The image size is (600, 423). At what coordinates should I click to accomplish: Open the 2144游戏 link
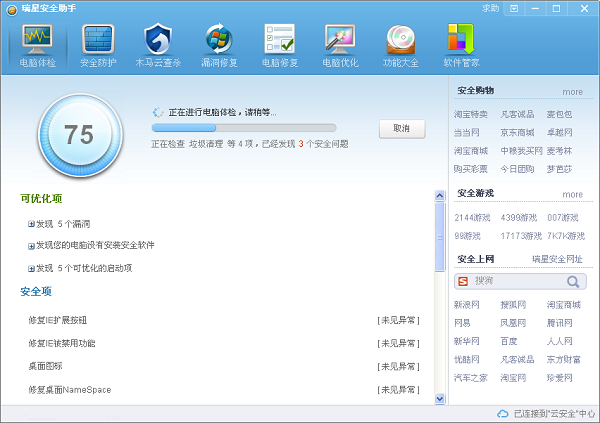click(x=472, y=218)
